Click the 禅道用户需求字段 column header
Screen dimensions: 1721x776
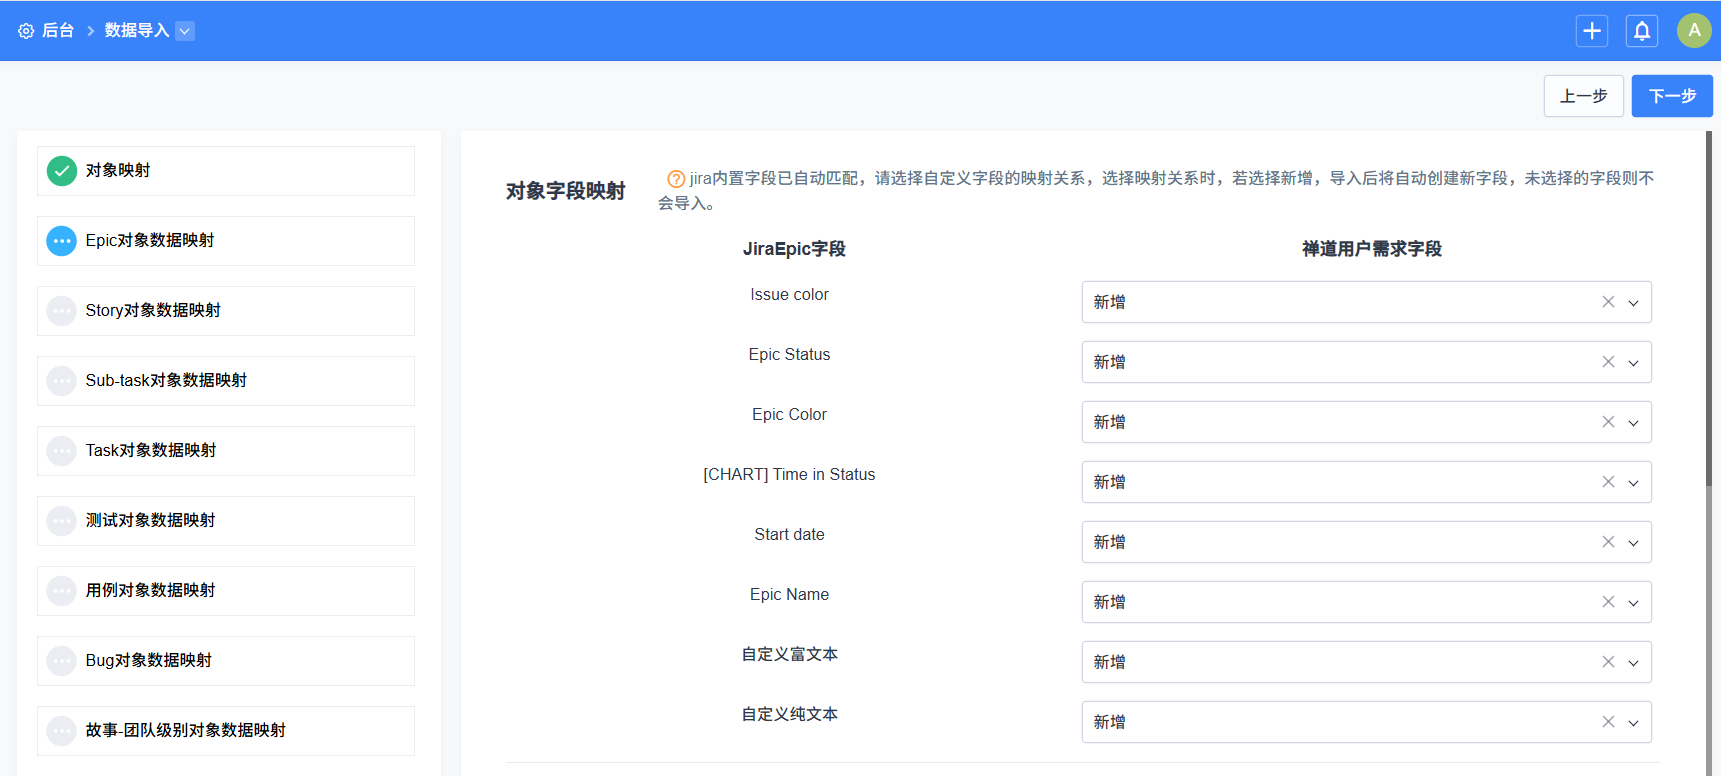(x=1372, y=249)
